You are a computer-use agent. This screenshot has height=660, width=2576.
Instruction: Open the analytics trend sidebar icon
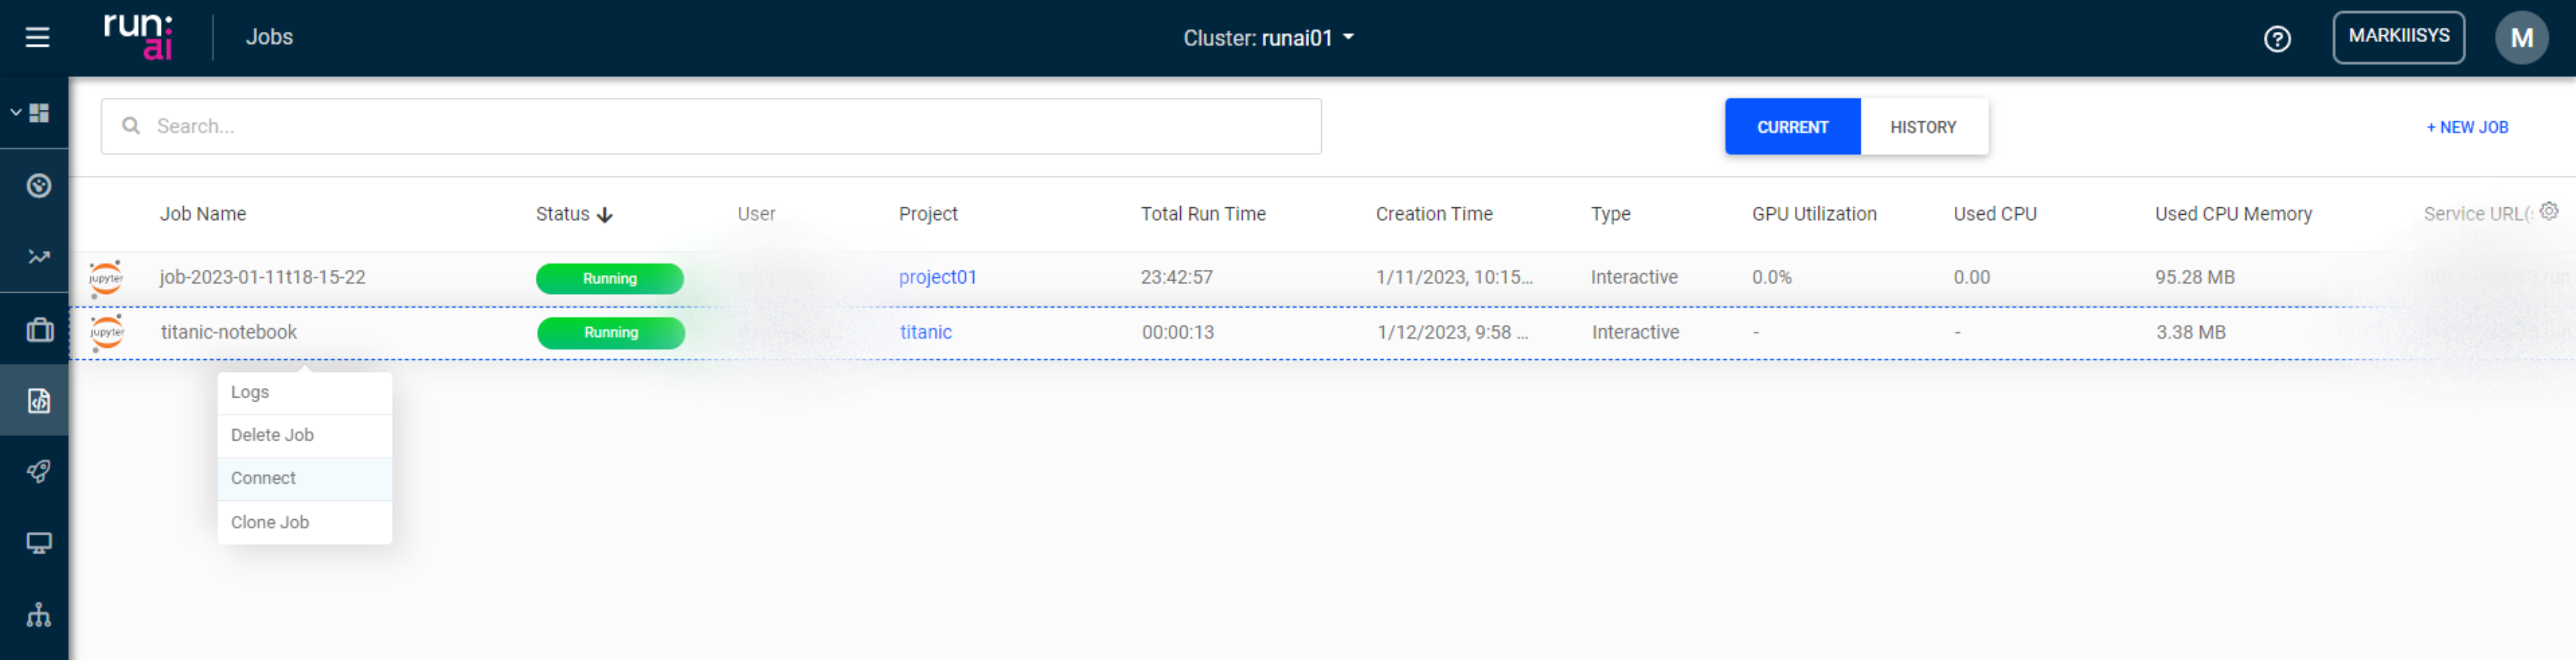39,257
